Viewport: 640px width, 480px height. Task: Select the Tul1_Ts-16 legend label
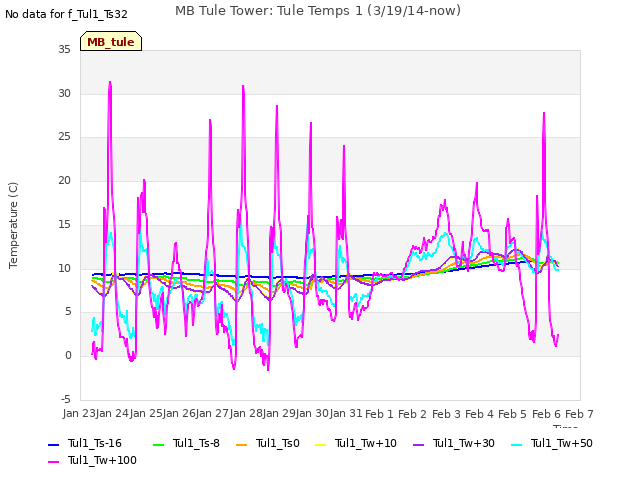click(95, 443)
